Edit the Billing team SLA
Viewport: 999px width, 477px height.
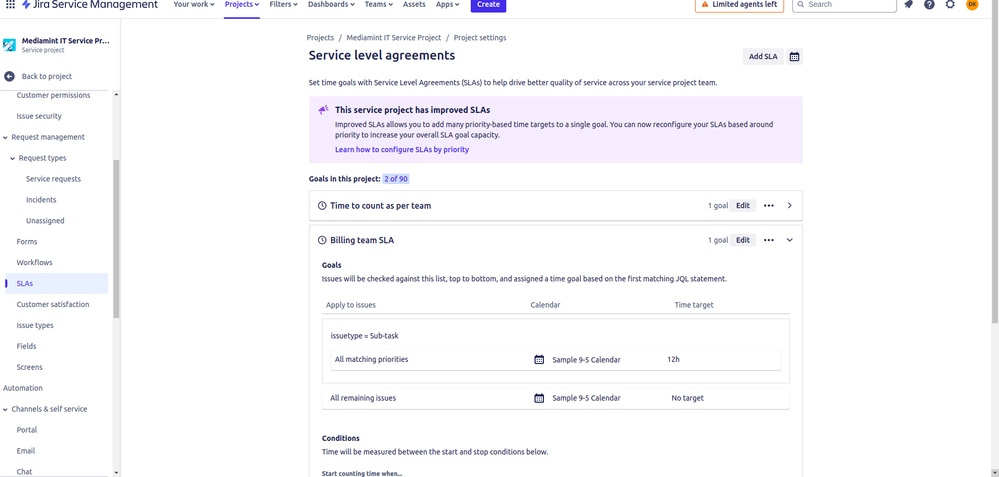click(x=743, y=240)
